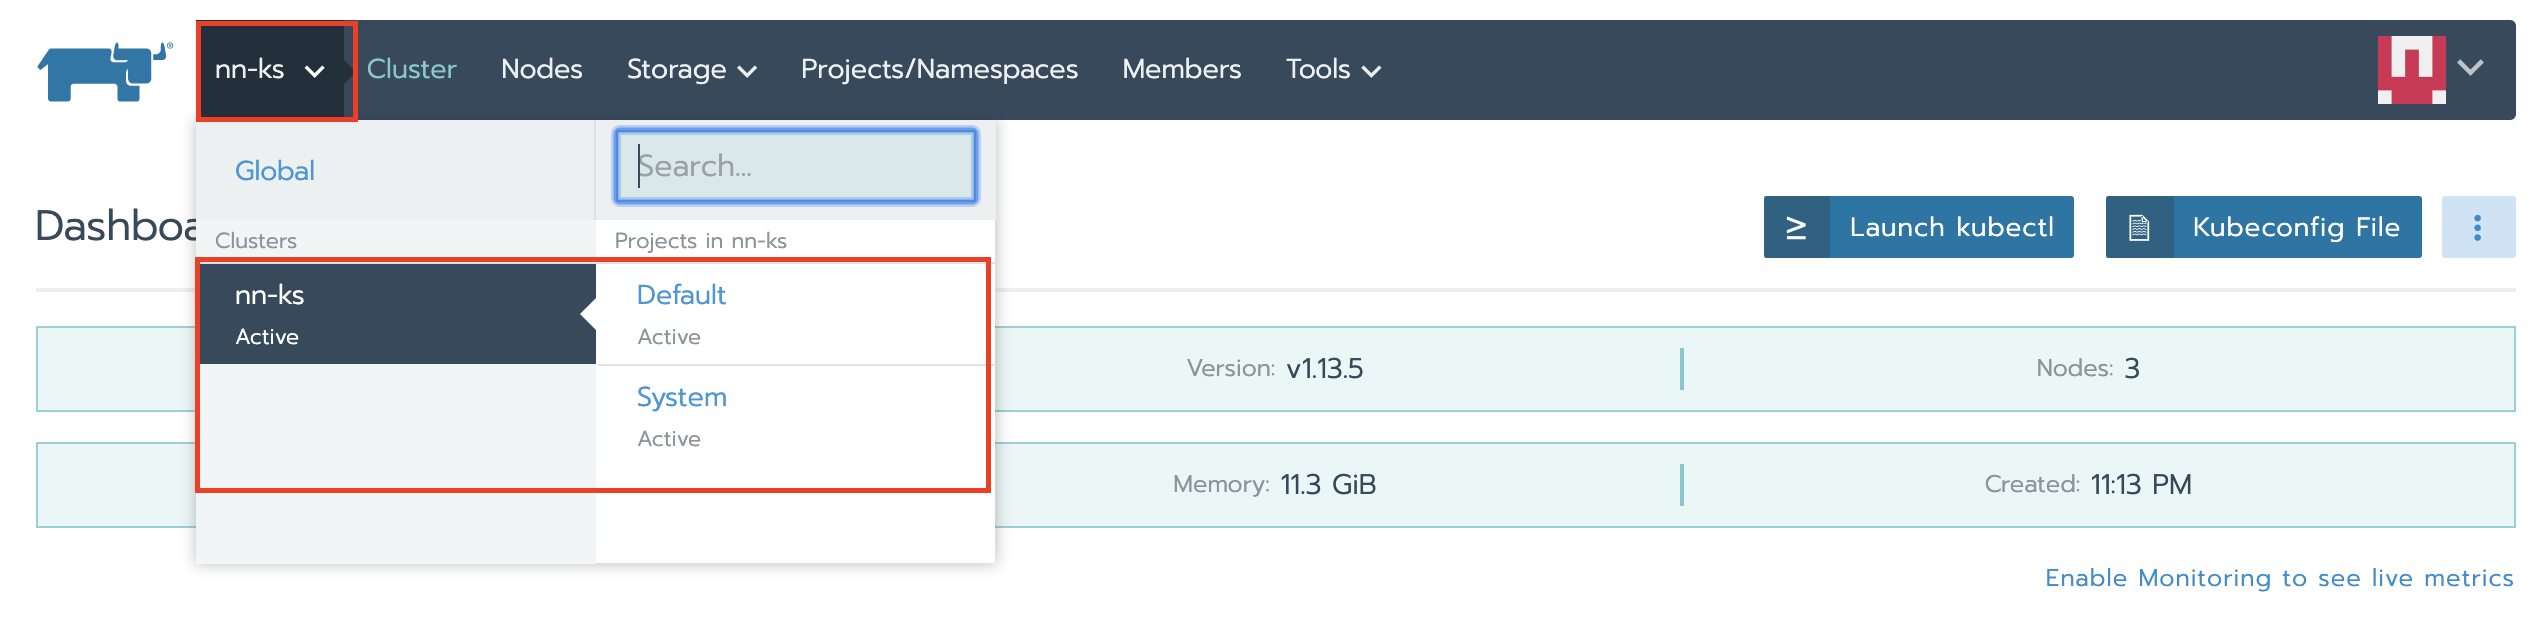Click the Rancher cow logo
2546x624 pixels.
[105, 70]
